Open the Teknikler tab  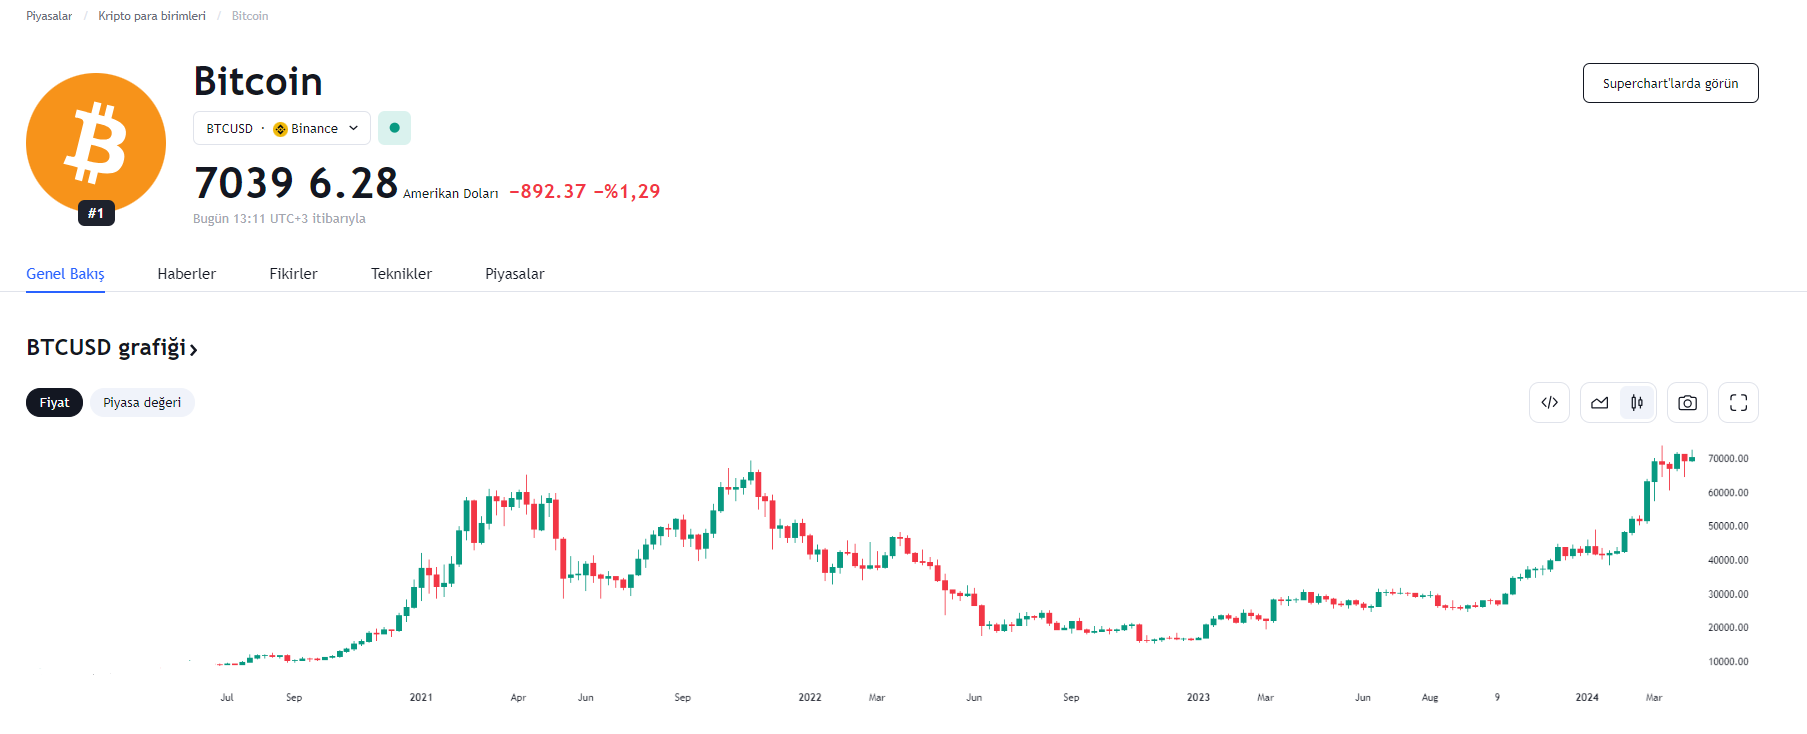(400, 273)
